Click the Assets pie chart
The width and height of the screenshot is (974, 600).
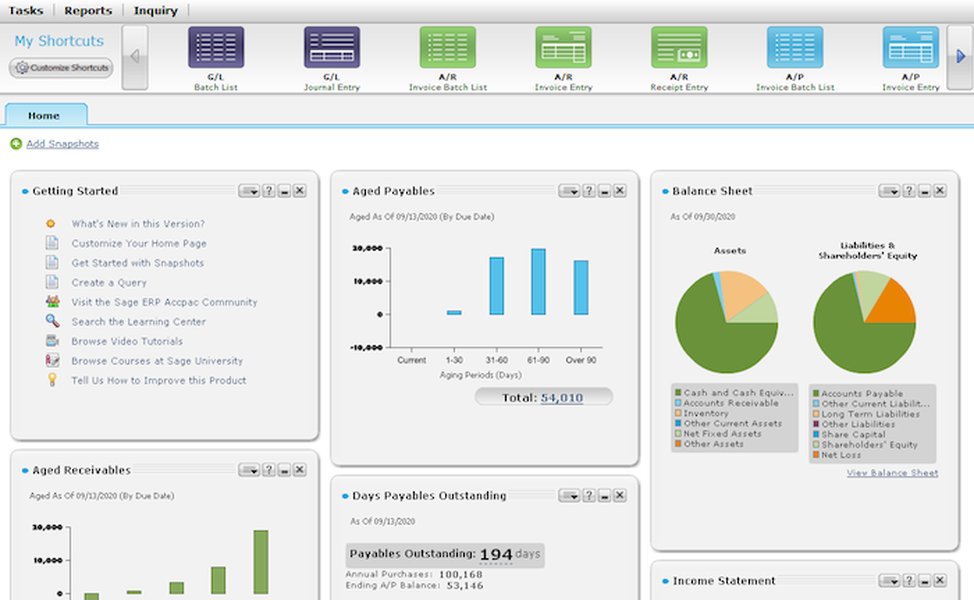click(x=726, y=322)
